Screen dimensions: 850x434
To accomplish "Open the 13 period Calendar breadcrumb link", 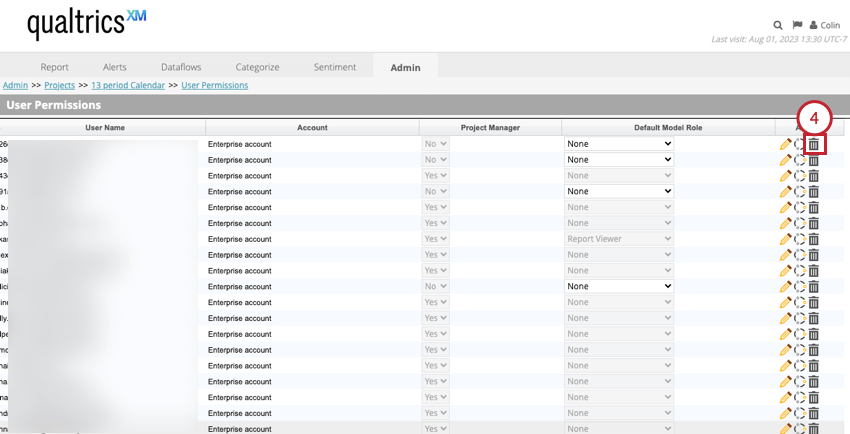I will coord(129,86).
